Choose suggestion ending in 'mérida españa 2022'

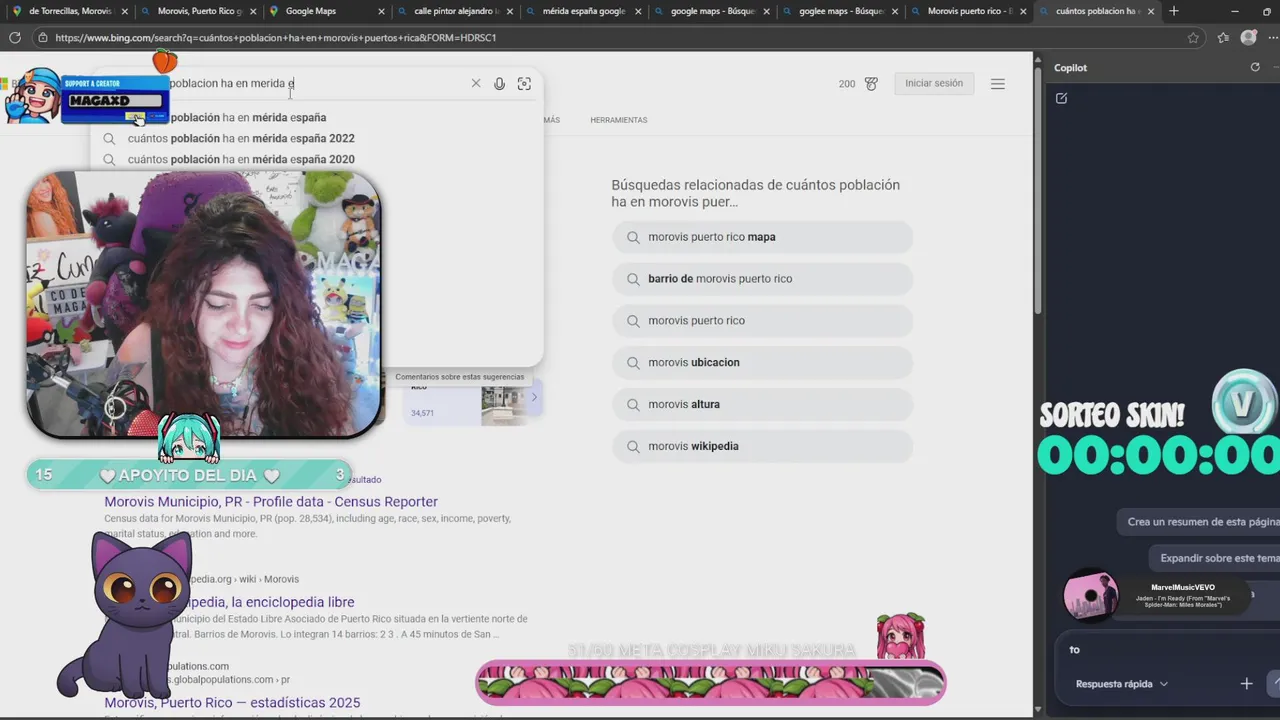pyautogui.click(x=317, y=138)
